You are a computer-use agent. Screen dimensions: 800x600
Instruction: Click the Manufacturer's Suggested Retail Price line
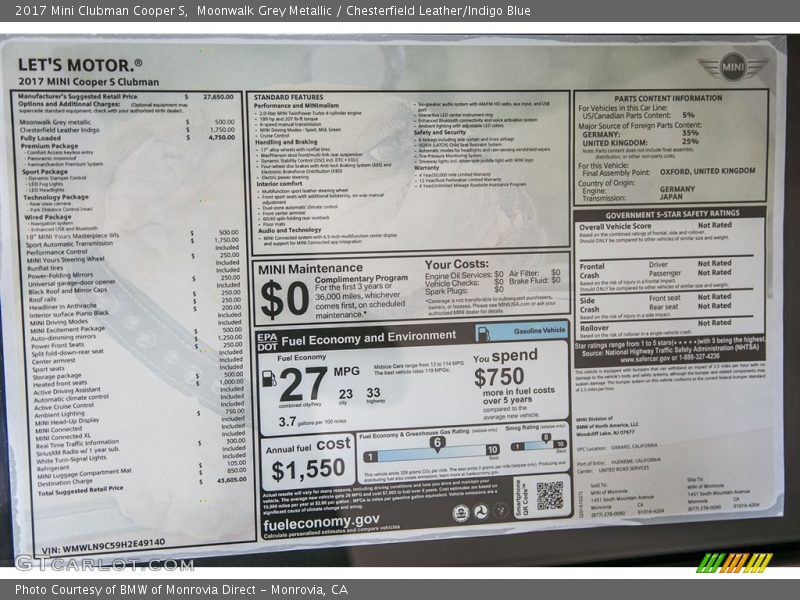78,96
